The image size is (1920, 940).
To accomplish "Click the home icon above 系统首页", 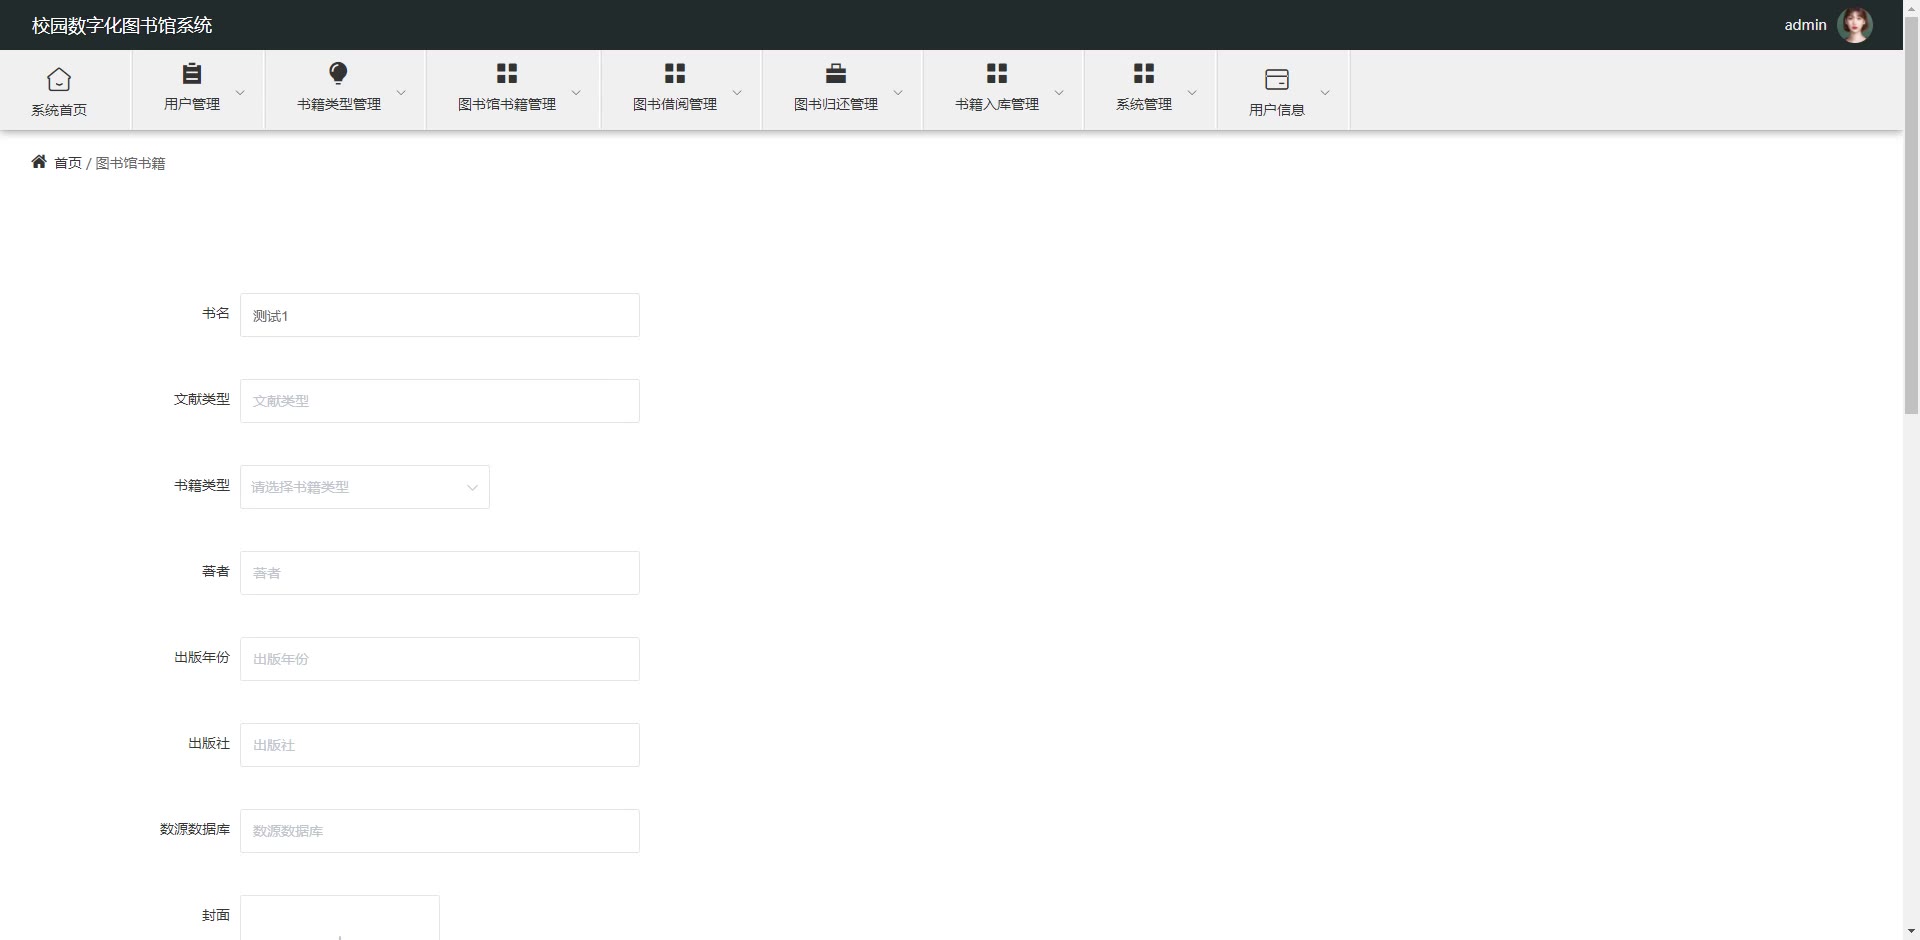I will tap(59, 79).
